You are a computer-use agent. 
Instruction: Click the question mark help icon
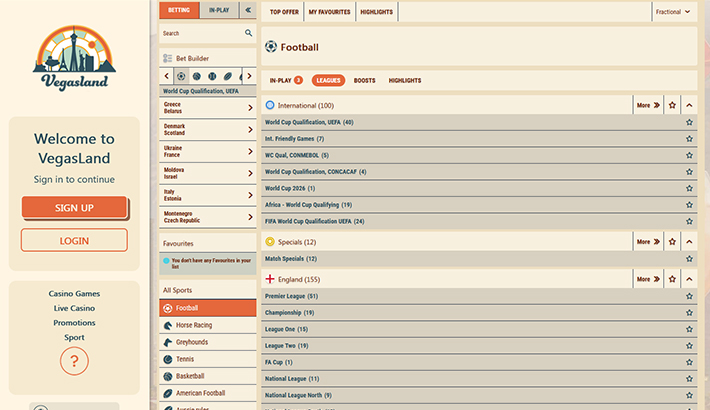coord(74,361)
